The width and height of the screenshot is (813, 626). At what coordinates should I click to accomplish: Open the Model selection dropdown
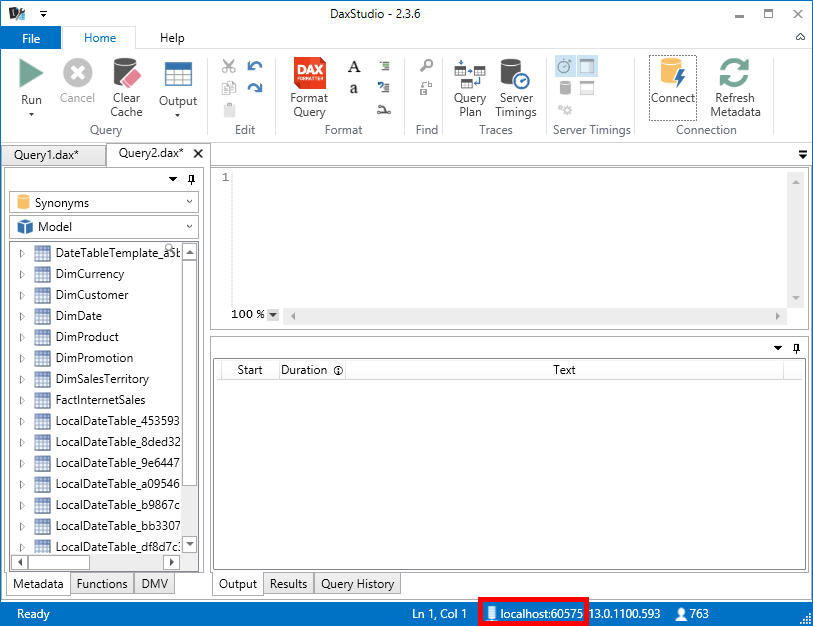104,227
